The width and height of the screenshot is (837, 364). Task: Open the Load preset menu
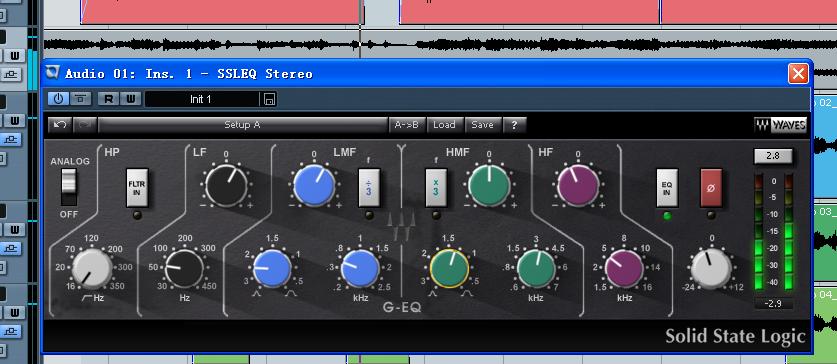coord(444,125)
